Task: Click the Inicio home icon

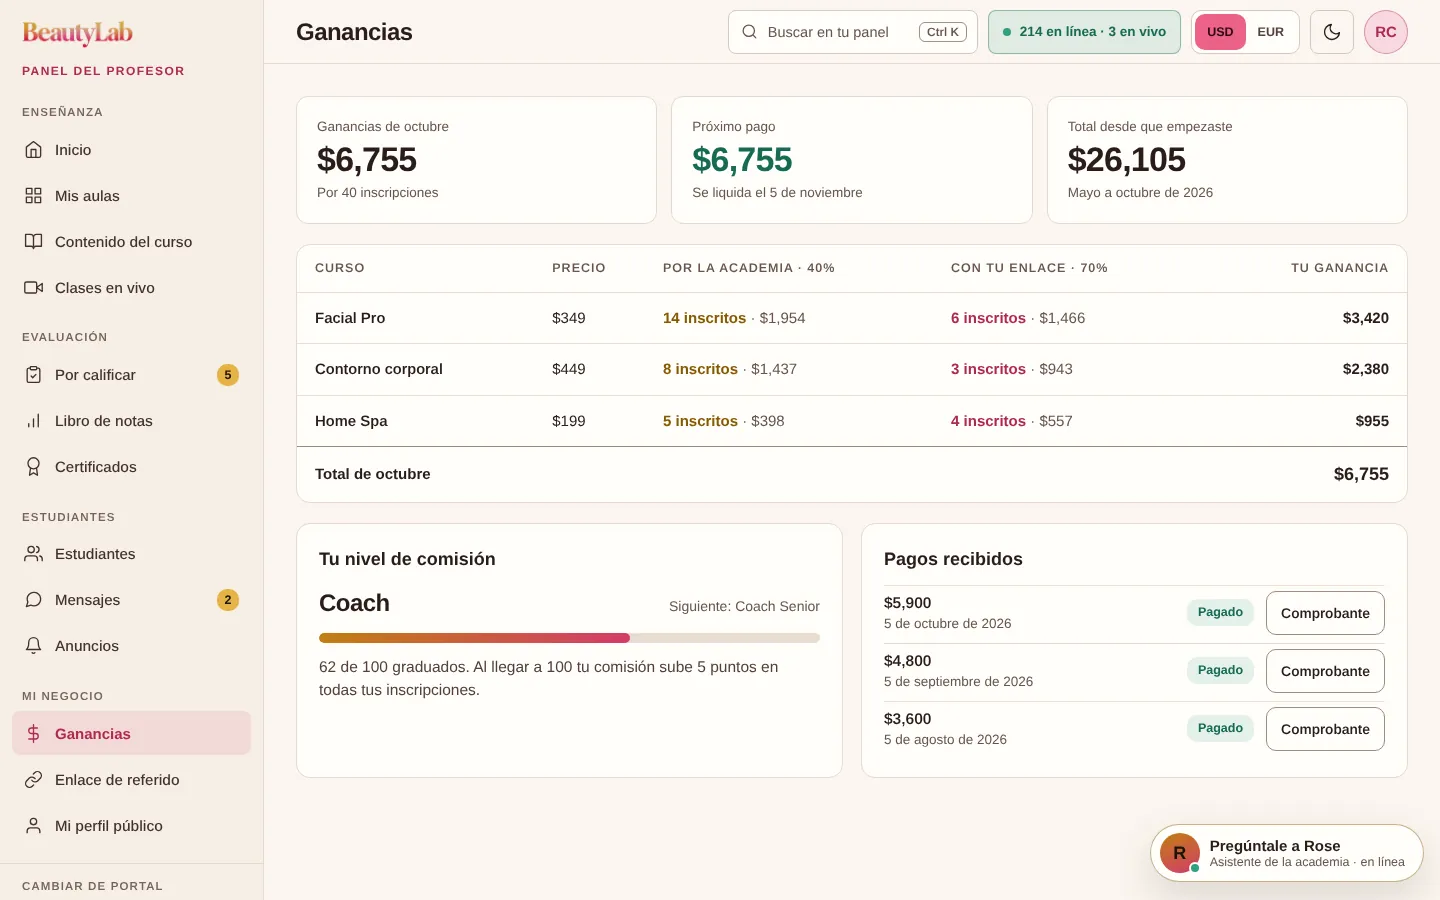Action: click(34, 150)
